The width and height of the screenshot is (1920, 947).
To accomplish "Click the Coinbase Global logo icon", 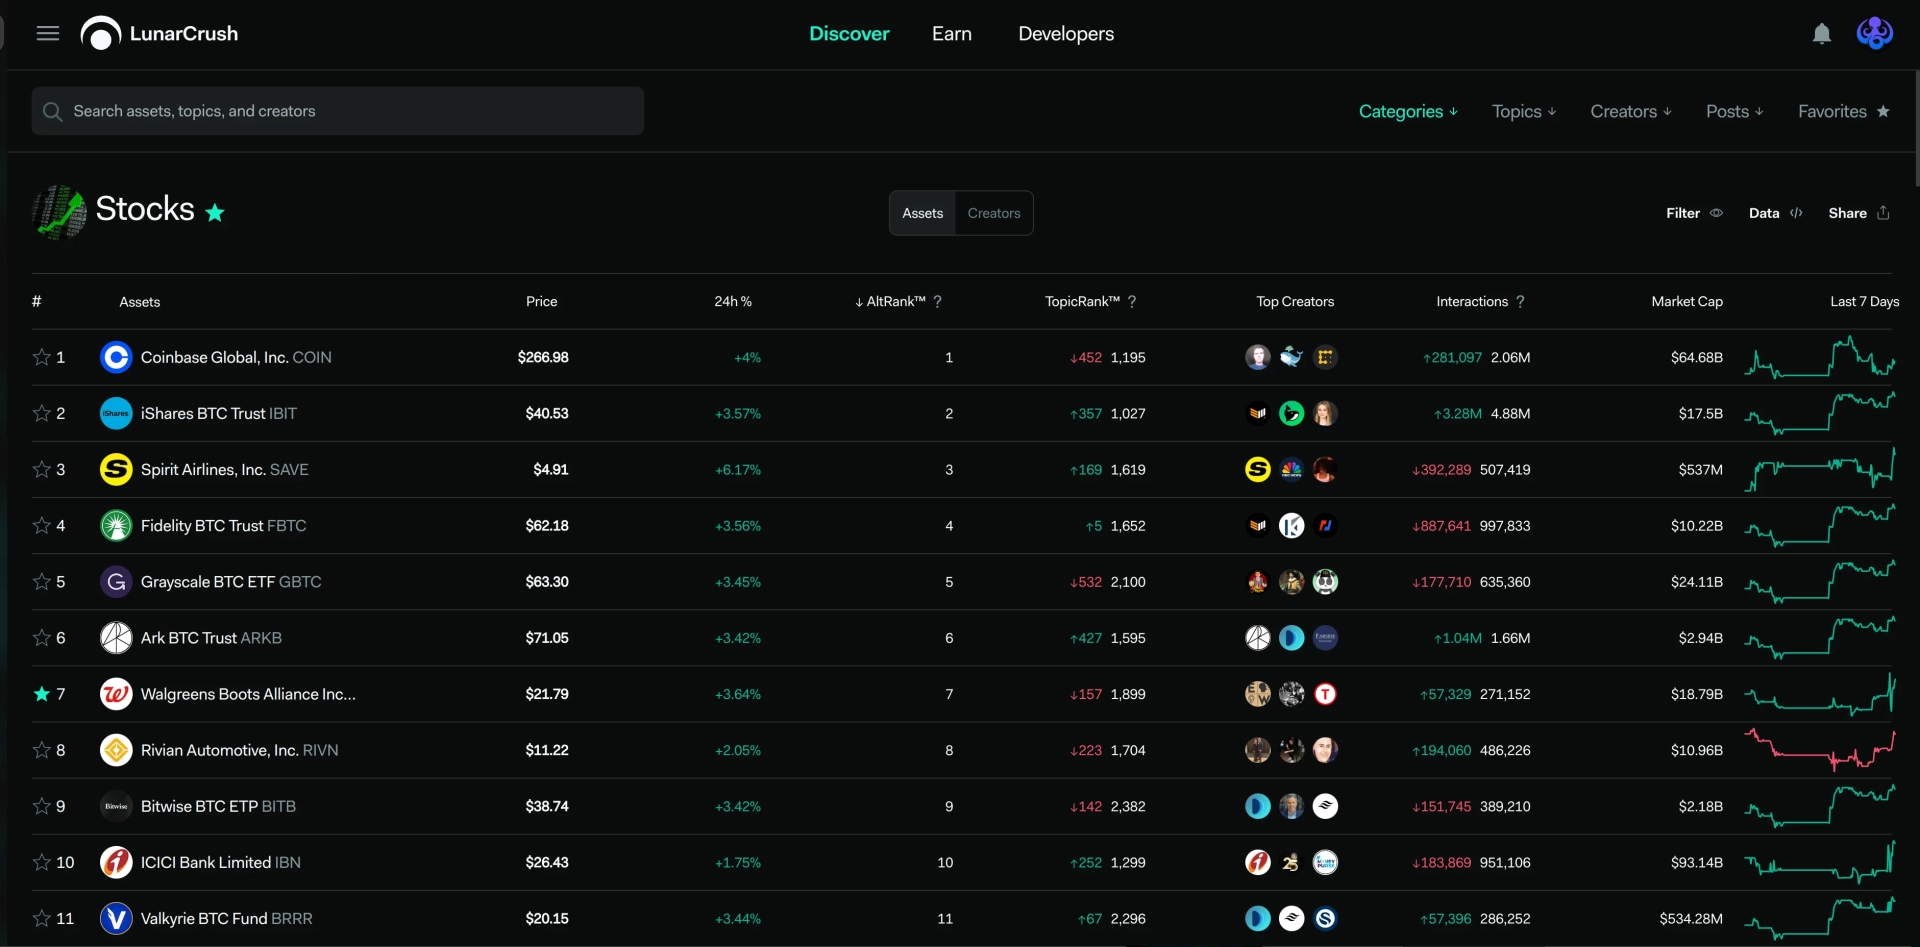I will (x=116, y=357).
